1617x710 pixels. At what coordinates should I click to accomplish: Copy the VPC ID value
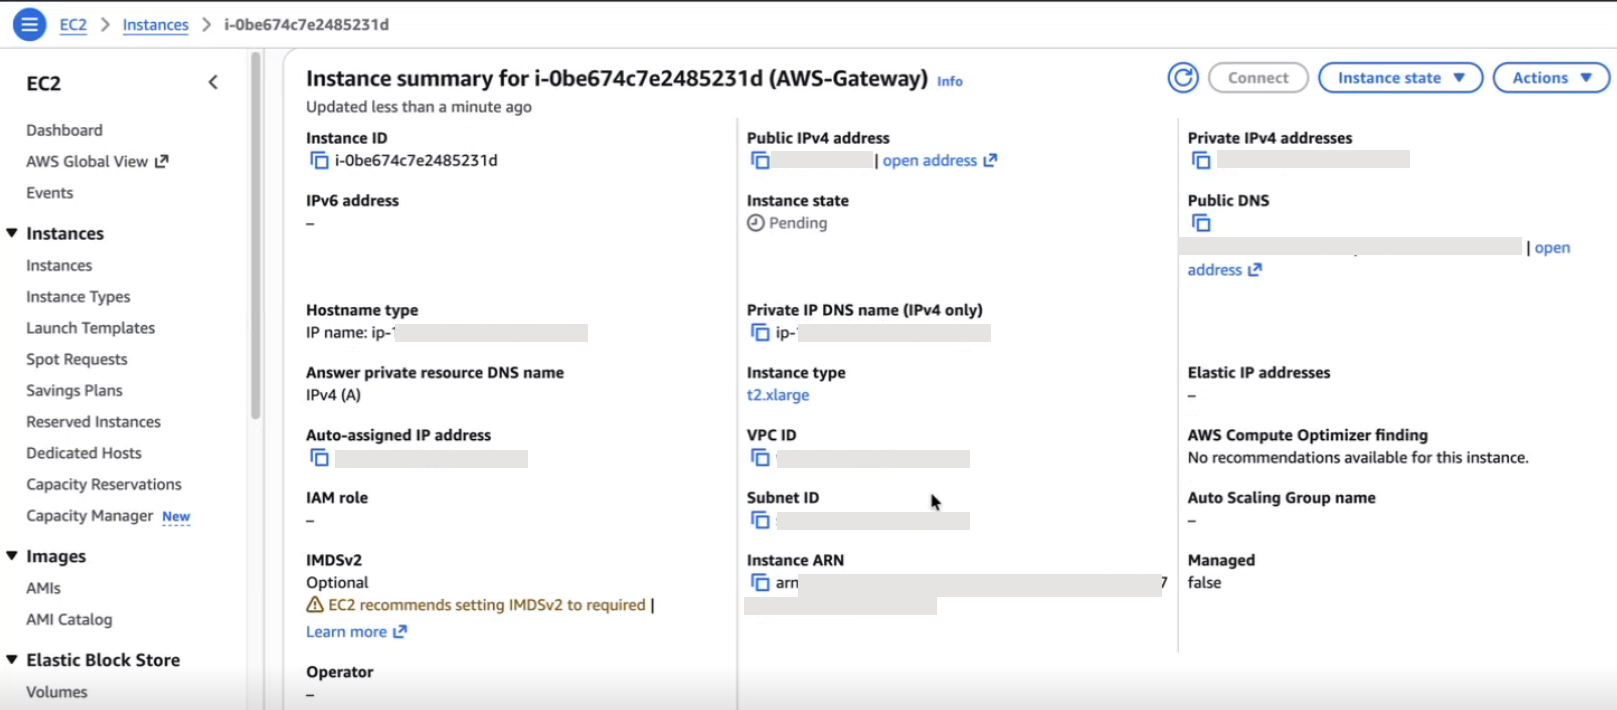[x=760, y=458]
